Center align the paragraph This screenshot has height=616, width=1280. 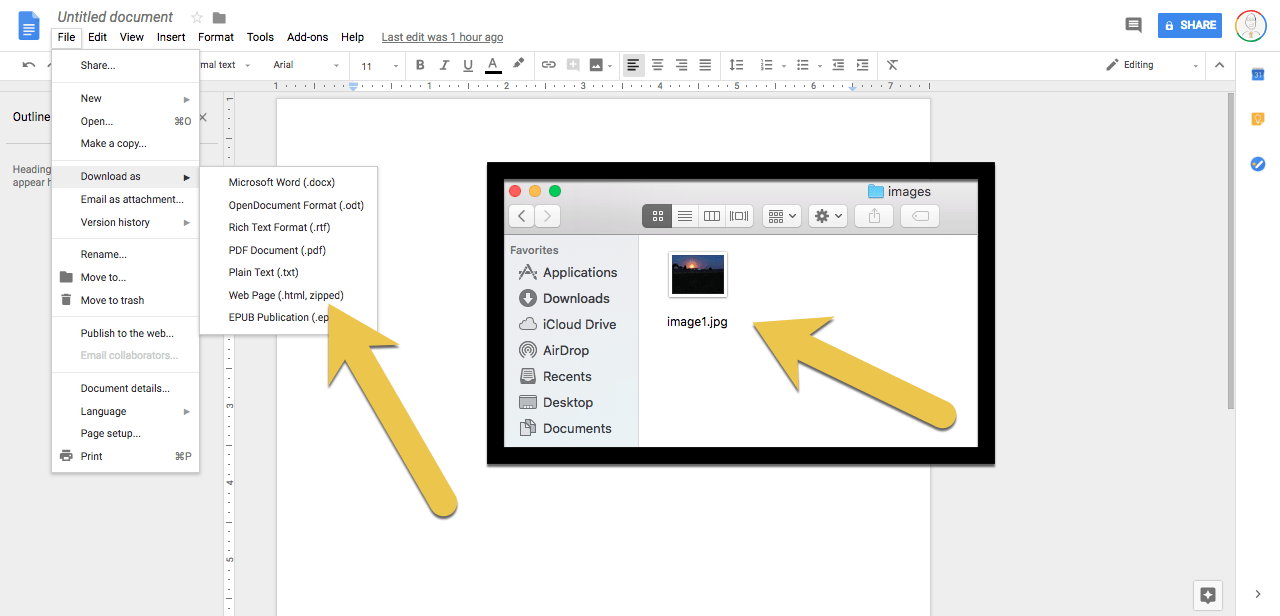657,65
